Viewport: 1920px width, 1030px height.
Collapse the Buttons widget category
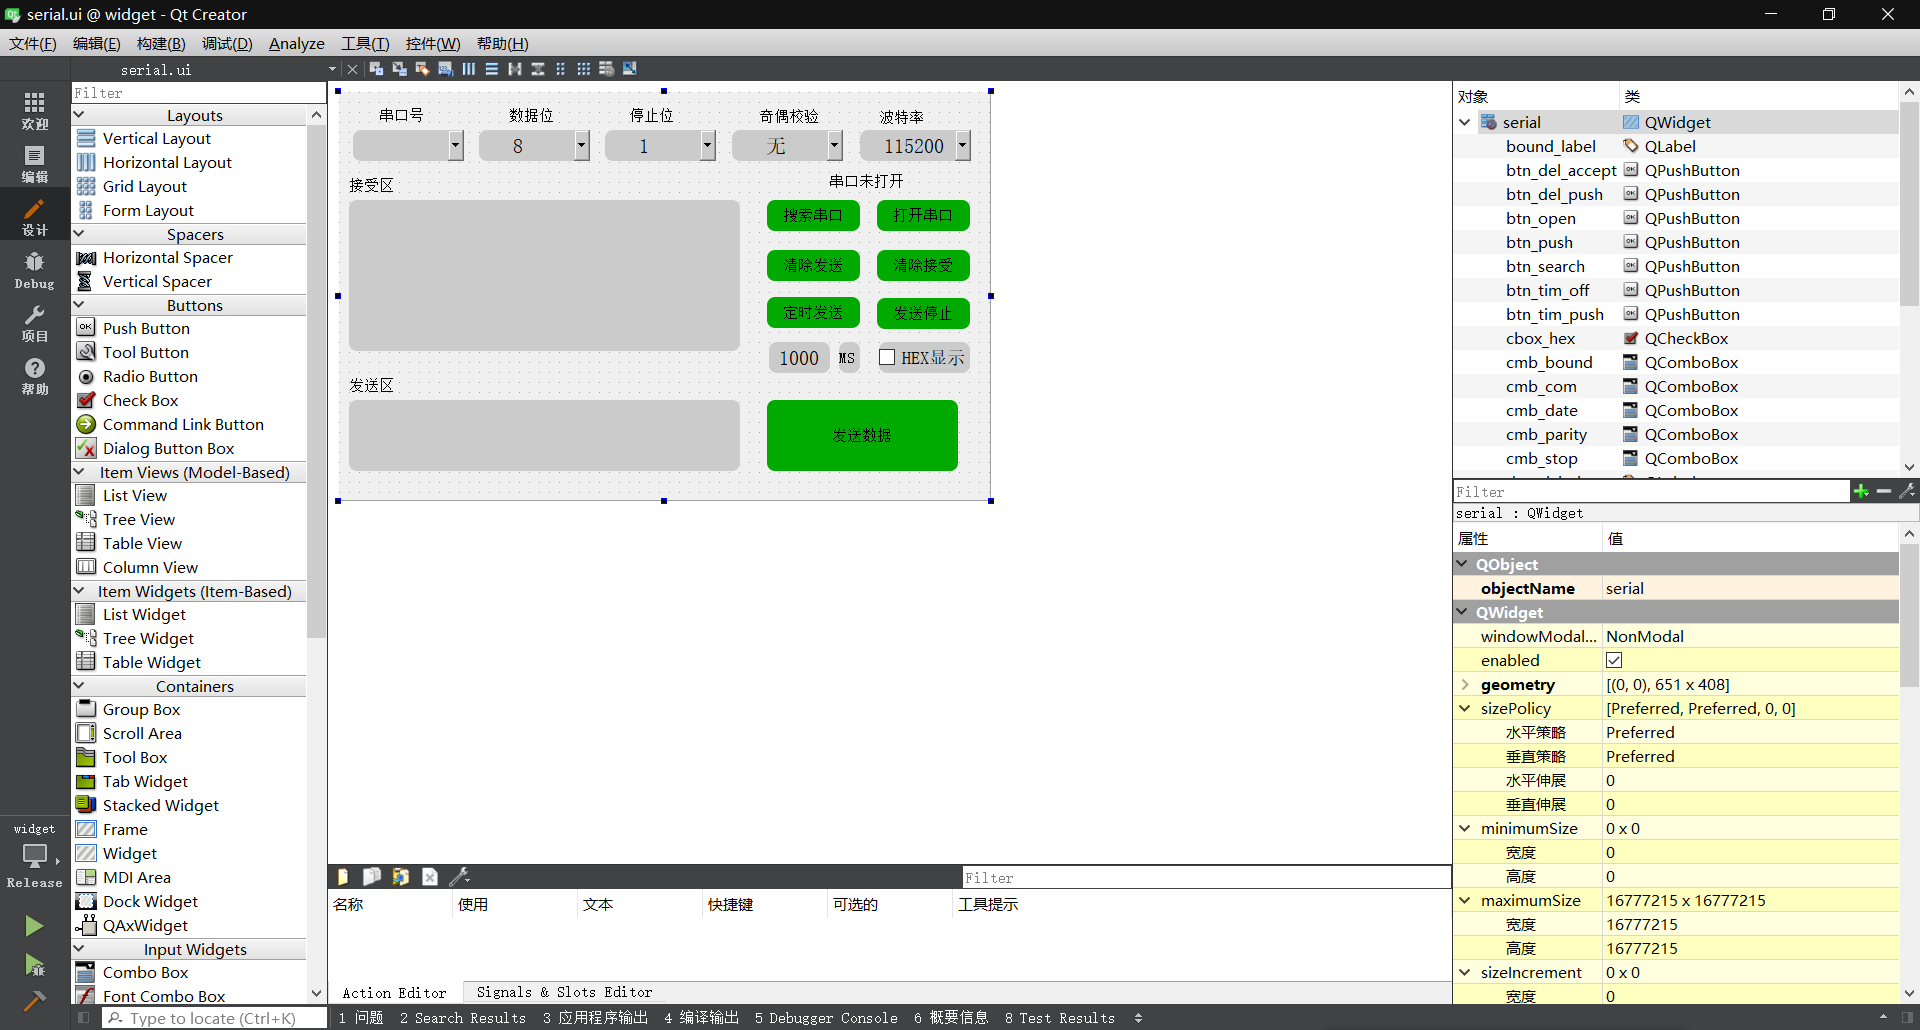tap(80, 305)
